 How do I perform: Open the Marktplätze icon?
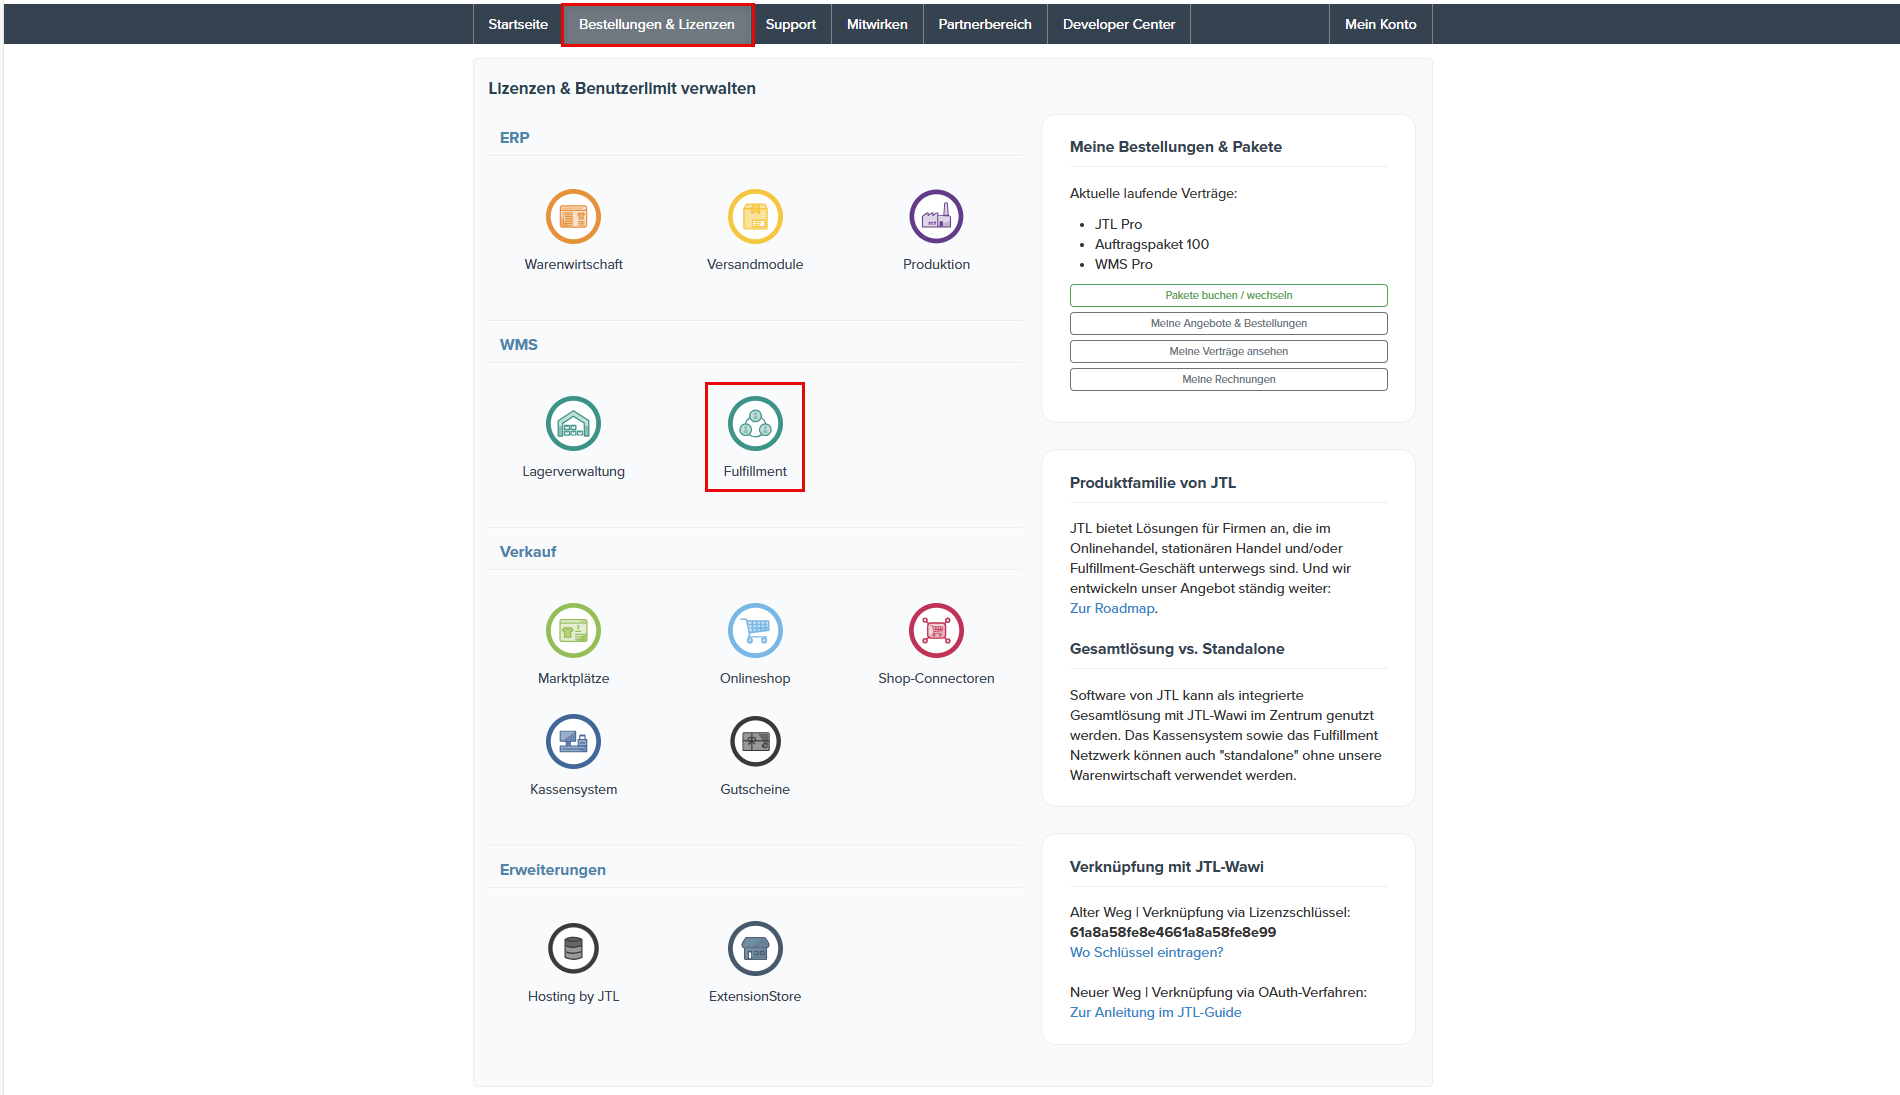pos(573,631)
